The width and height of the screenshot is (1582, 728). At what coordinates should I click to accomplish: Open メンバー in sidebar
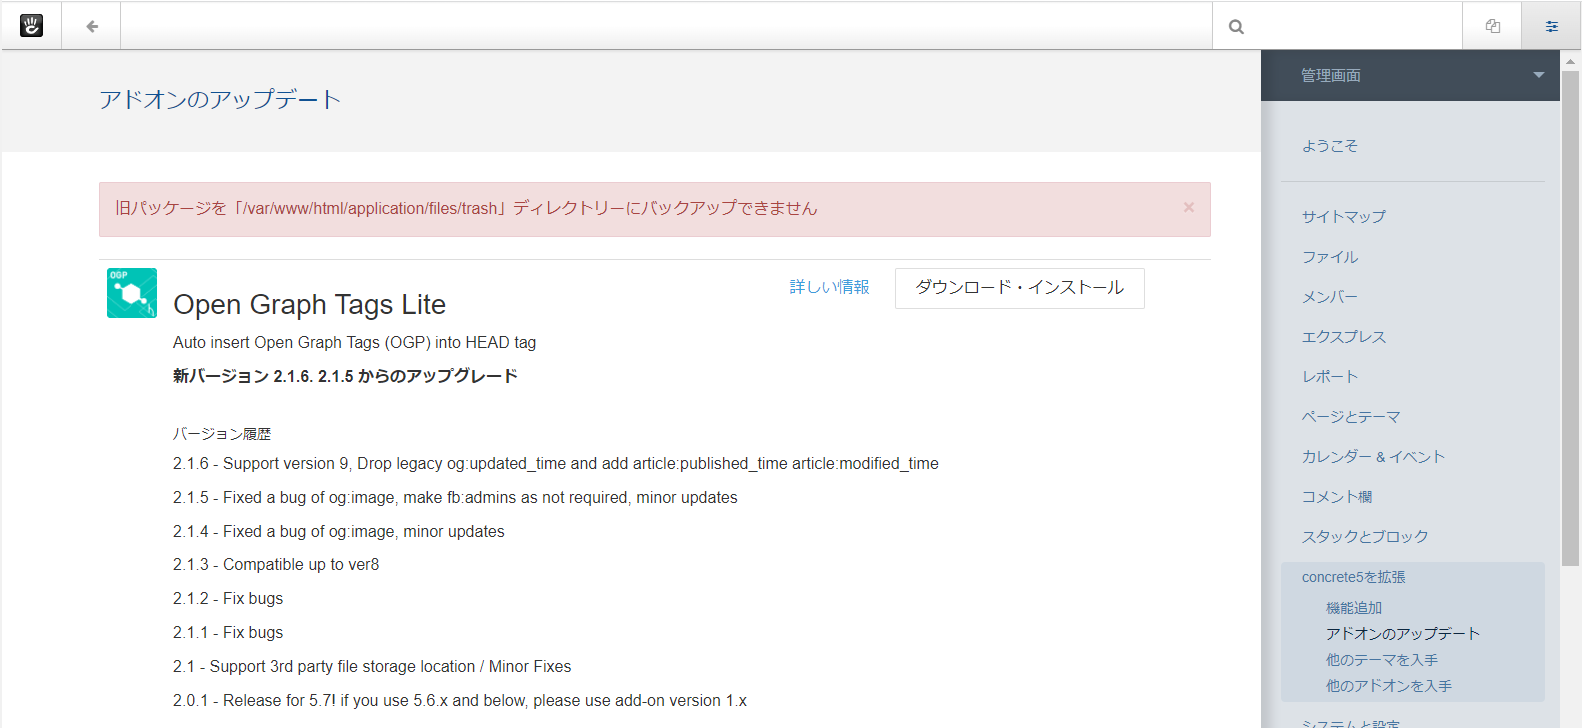pos(1329,297)
